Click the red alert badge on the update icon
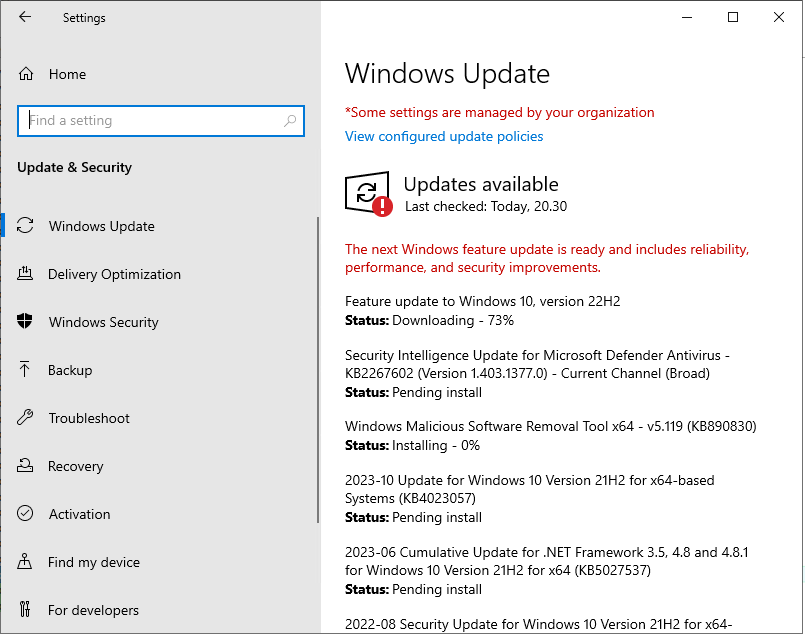This screenshot has width=805, height=635. point(382,207)
